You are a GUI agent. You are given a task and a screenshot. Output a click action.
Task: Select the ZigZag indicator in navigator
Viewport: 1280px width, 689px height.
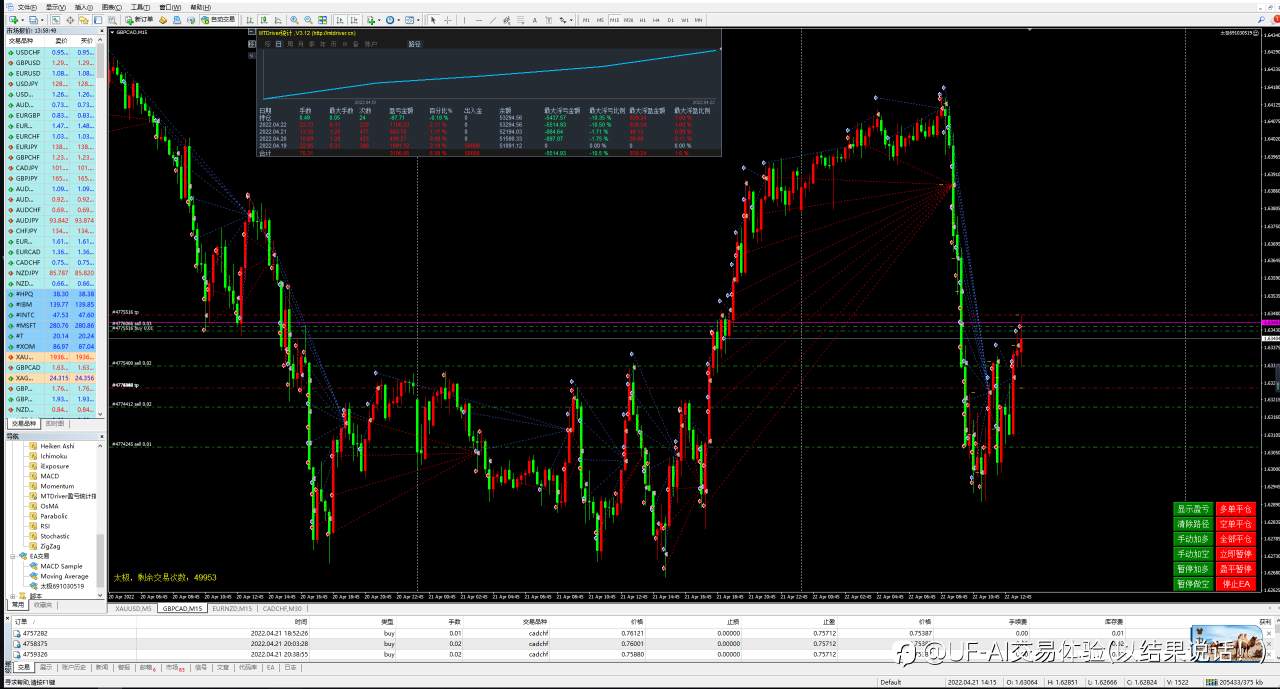pyautogui.click(x=52, y=546)
